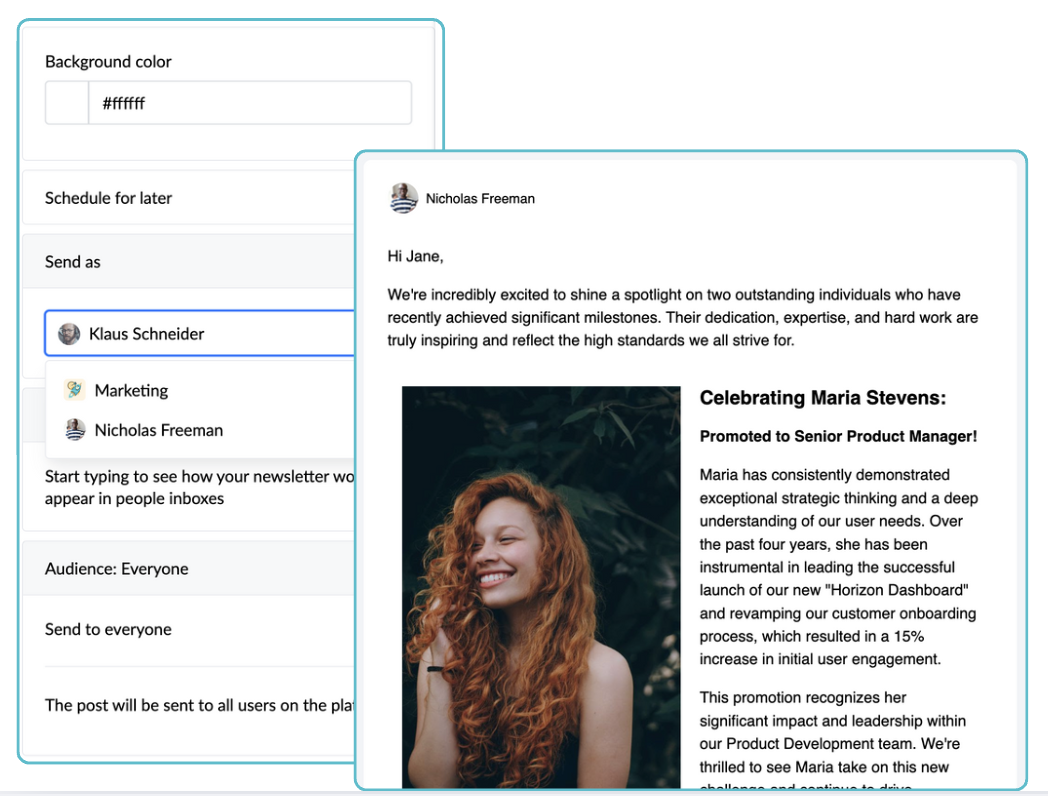Click the Background color label

[x=108, y=61]
